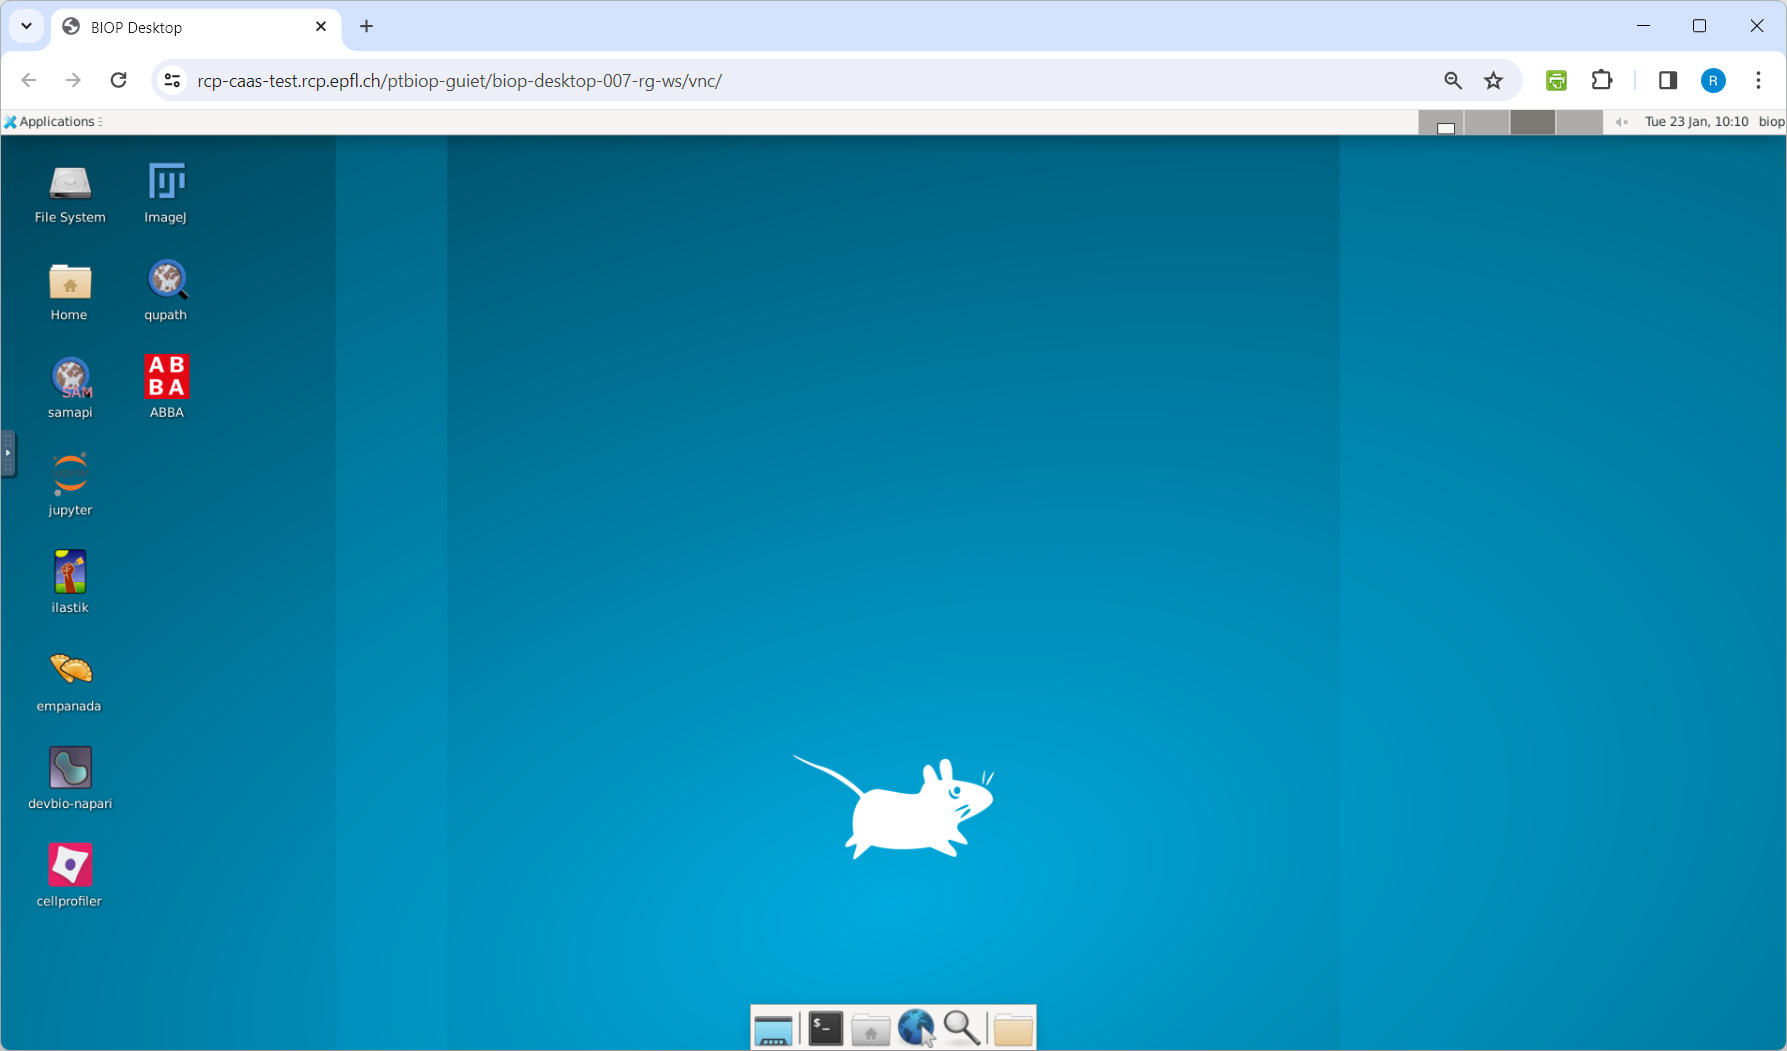1787x1051 pixels.
Task: Click inside the browser address bar
Action: pyautogui.click(x=700, y=81)
